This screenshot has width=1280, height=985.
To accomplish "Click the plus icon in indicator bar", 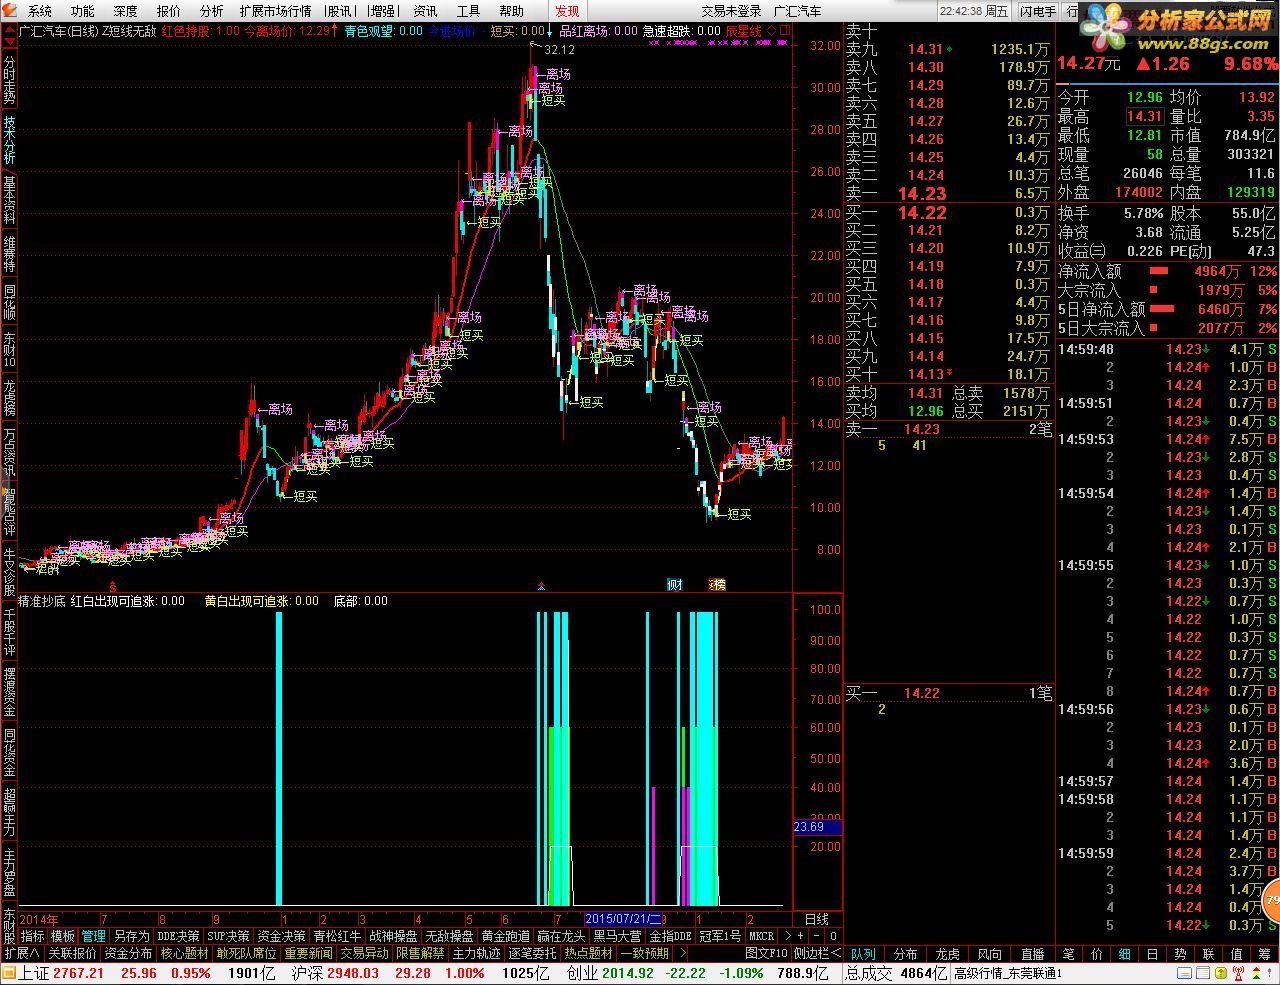I will (800, 937).
